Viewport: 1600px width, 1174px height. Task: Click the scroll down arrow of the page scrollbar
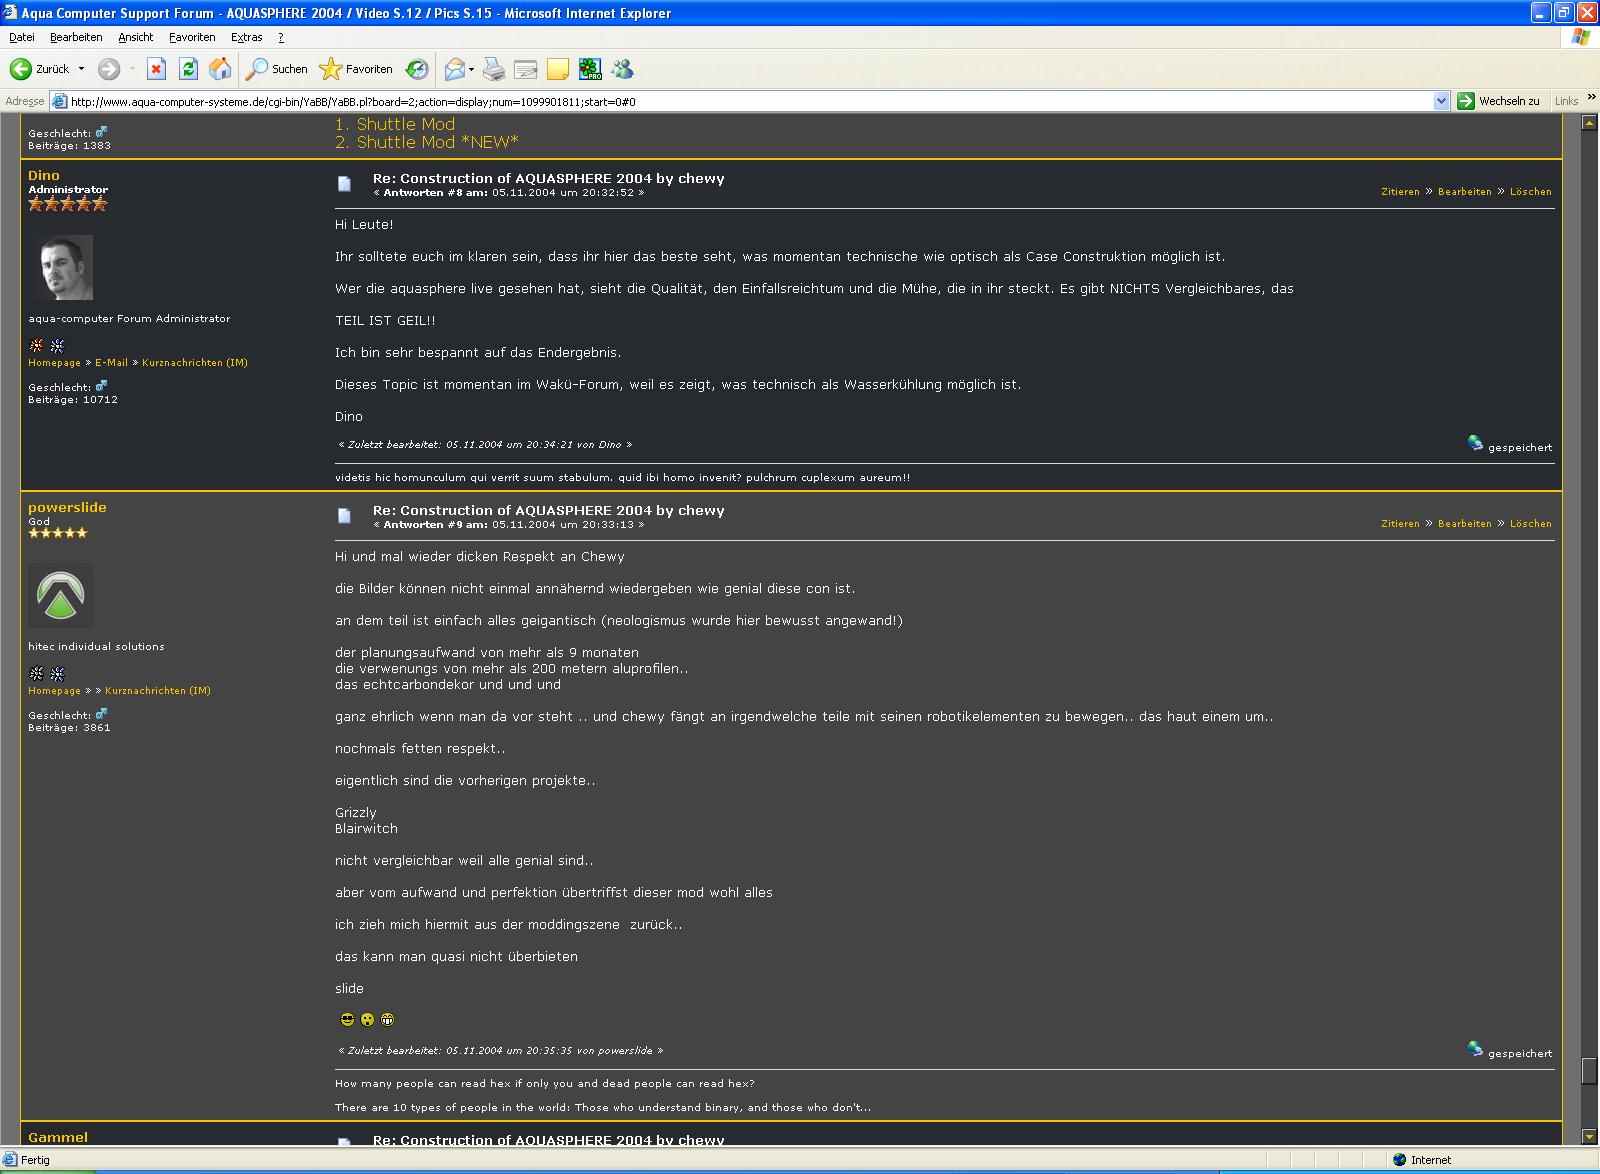coord(1589,1136)
